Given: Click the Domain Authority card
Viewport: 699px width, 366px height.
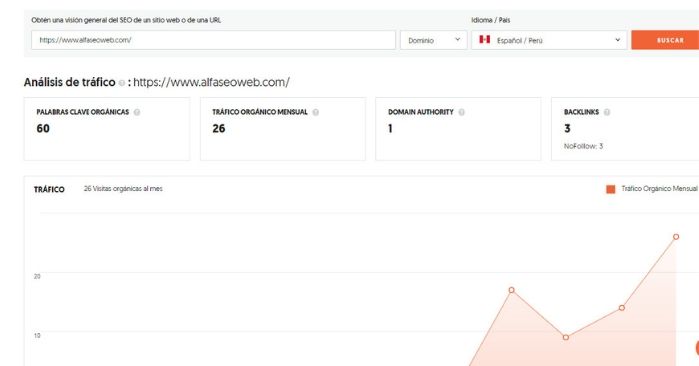Looking at the screenshot, I should coord(458,129).
